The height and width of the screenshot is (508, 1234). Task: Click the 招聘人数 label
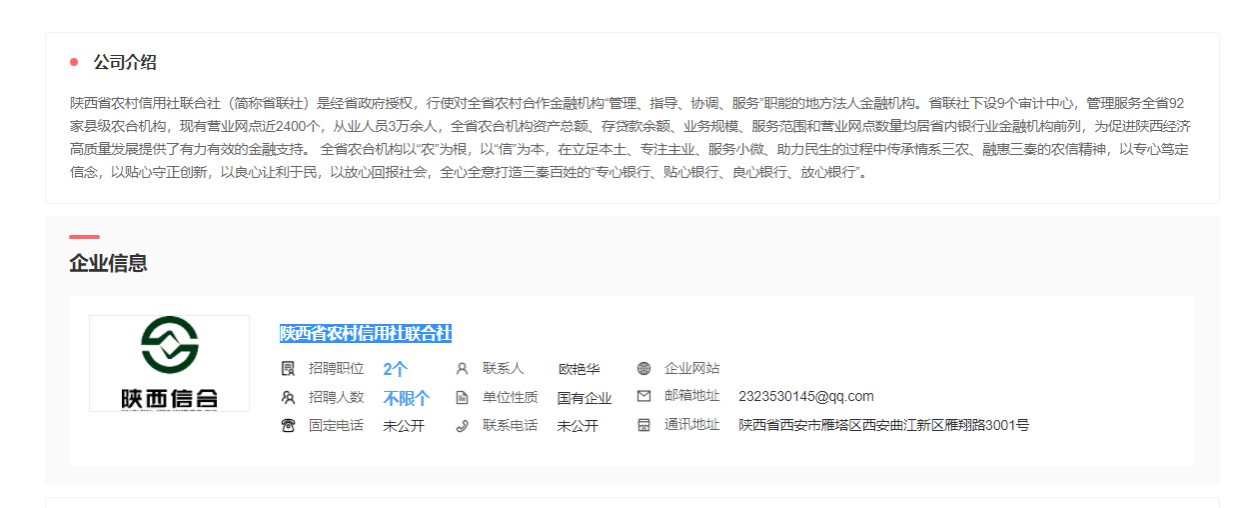[336, 397]
